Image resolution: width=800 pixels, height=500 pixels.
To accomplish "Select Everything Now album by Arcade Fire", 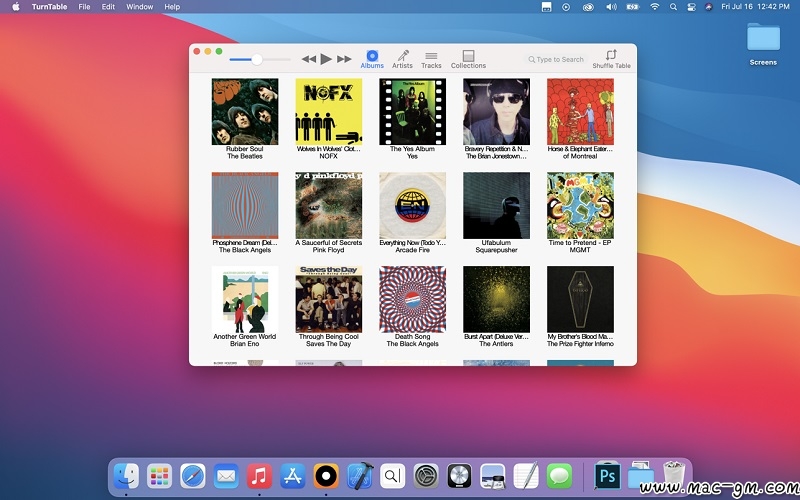I will pos(412,205).
